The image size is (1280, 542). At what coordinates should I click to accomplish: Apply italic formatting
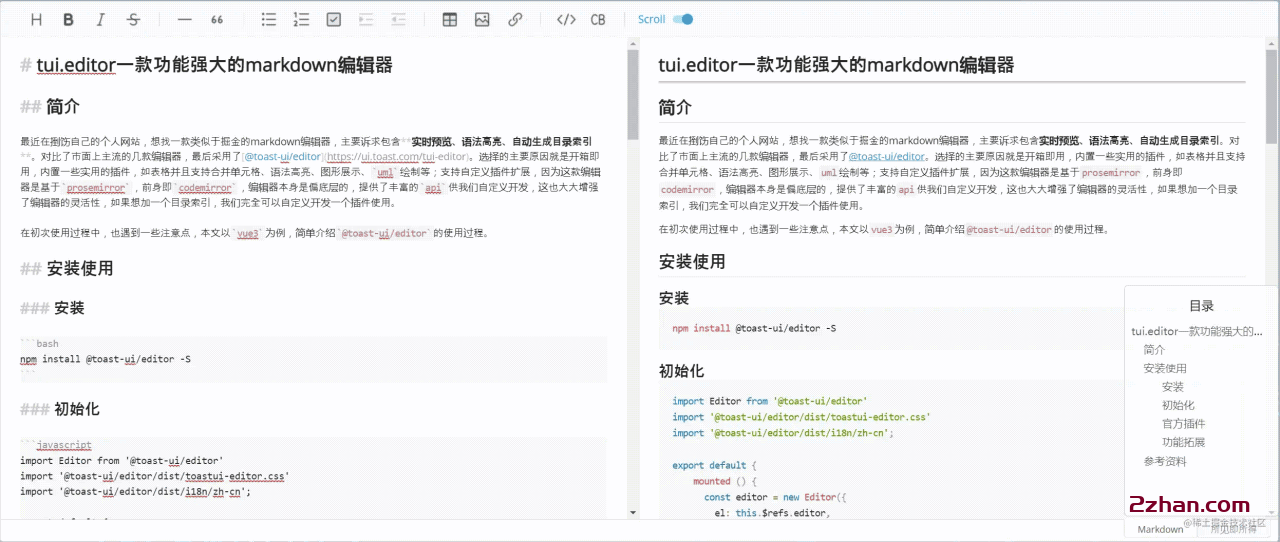coord(101,19)
